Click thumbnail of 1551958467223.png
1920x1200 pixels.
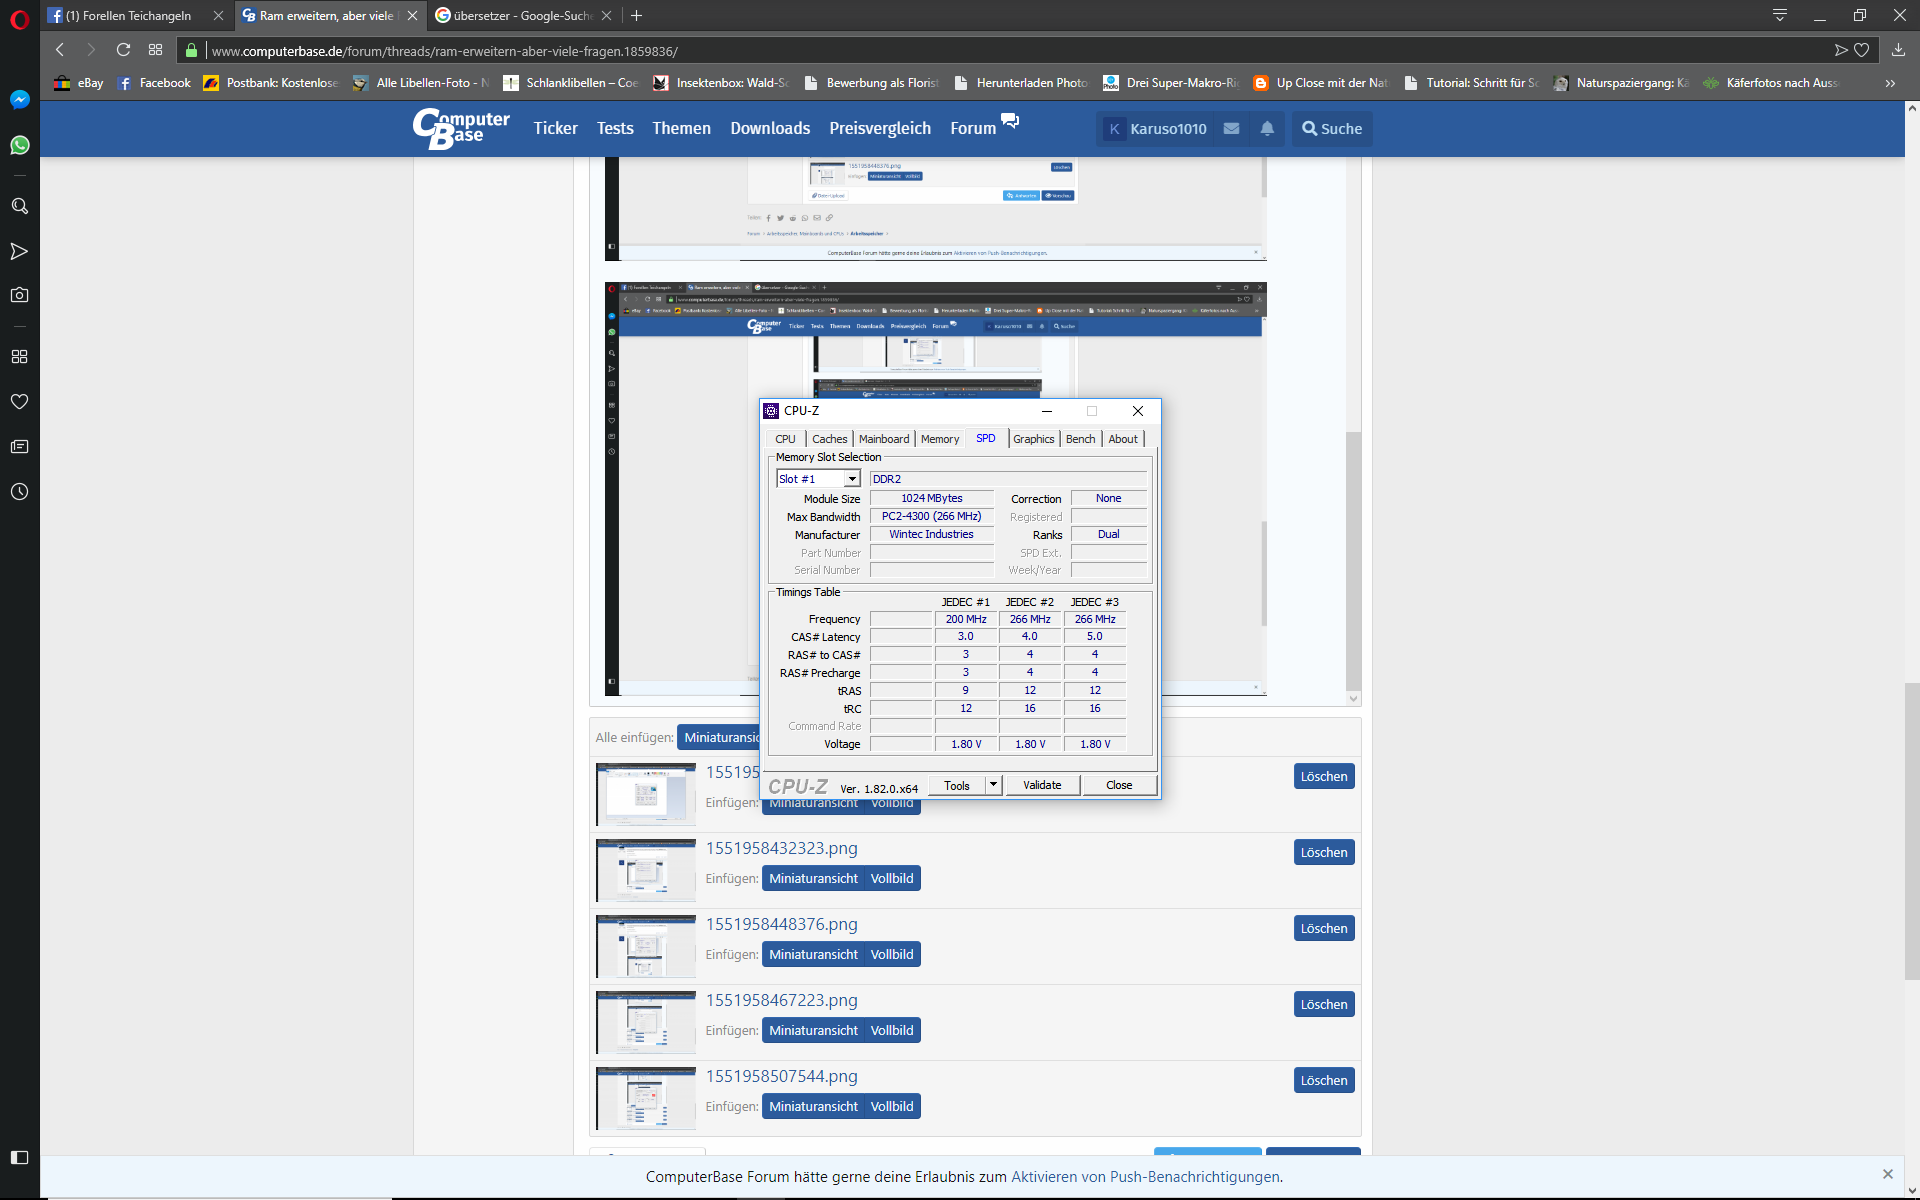pyautogui.click(x=646, y=1022)
